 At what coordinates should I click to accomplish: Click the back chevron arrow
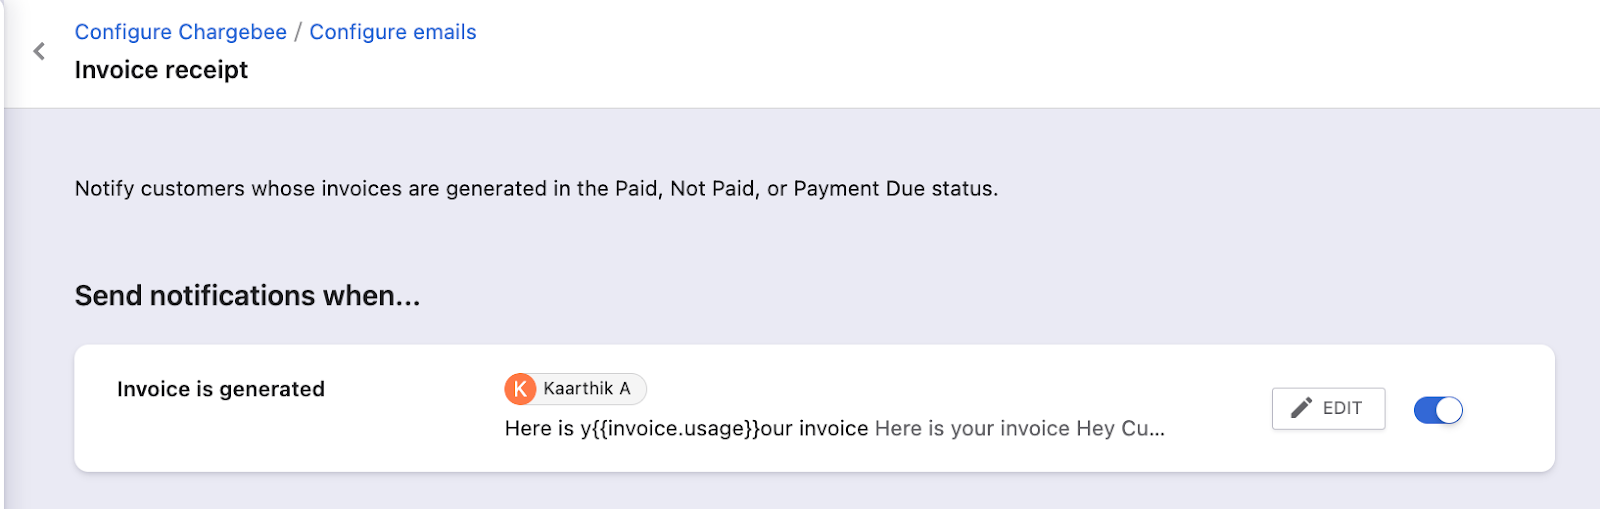point(39,51)
